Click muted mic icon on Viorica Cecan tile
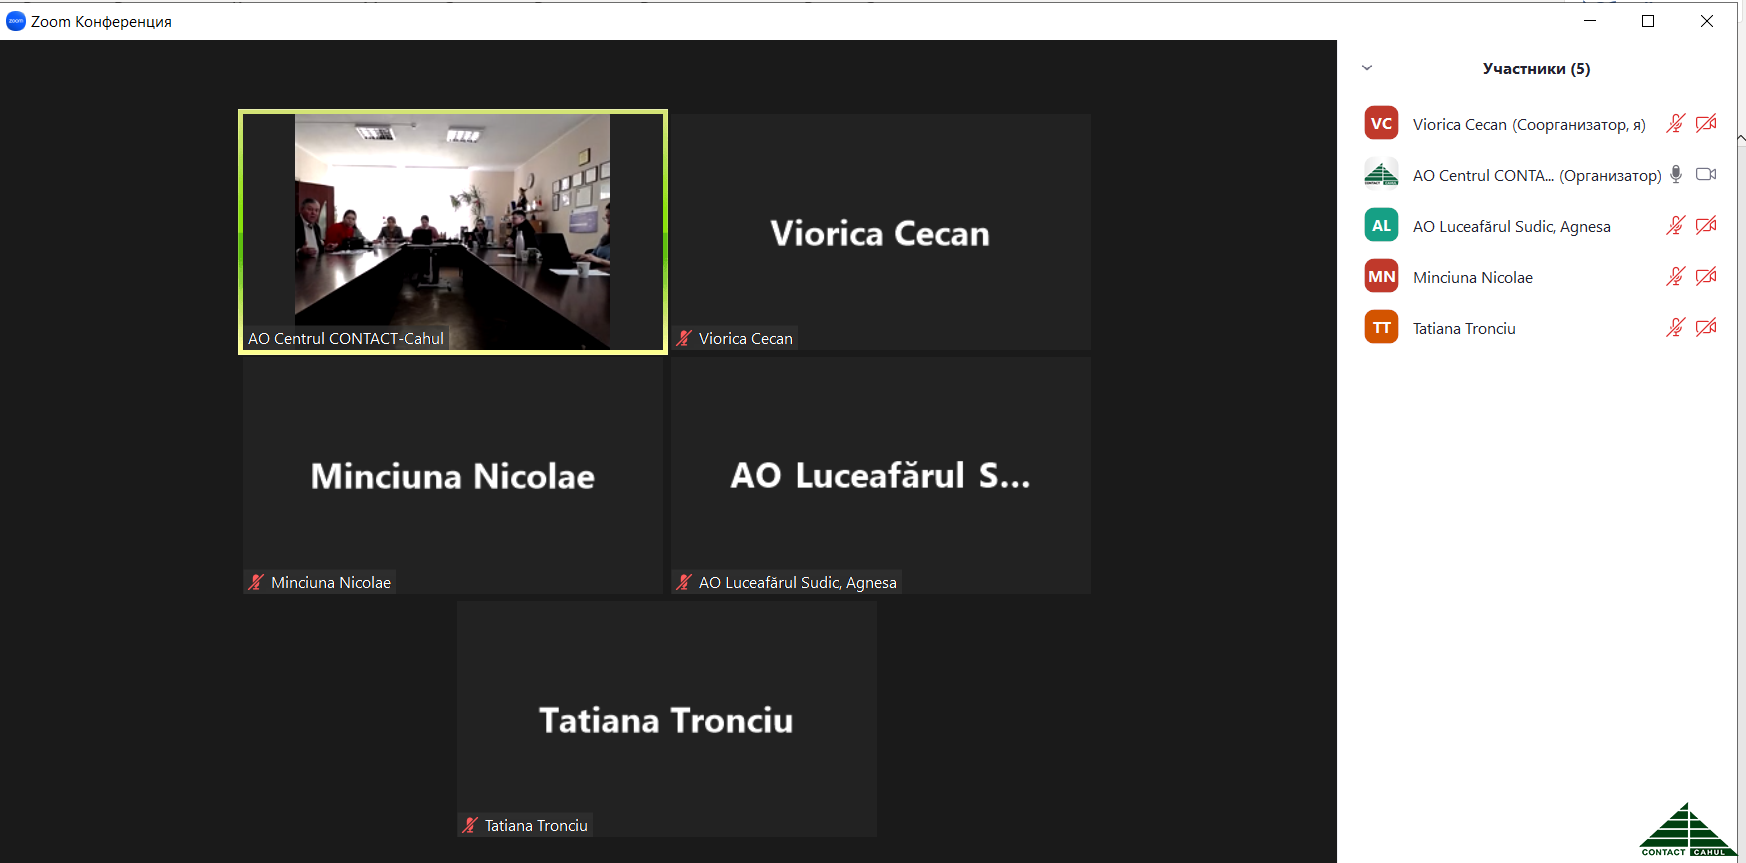 [x=684, y=339]
